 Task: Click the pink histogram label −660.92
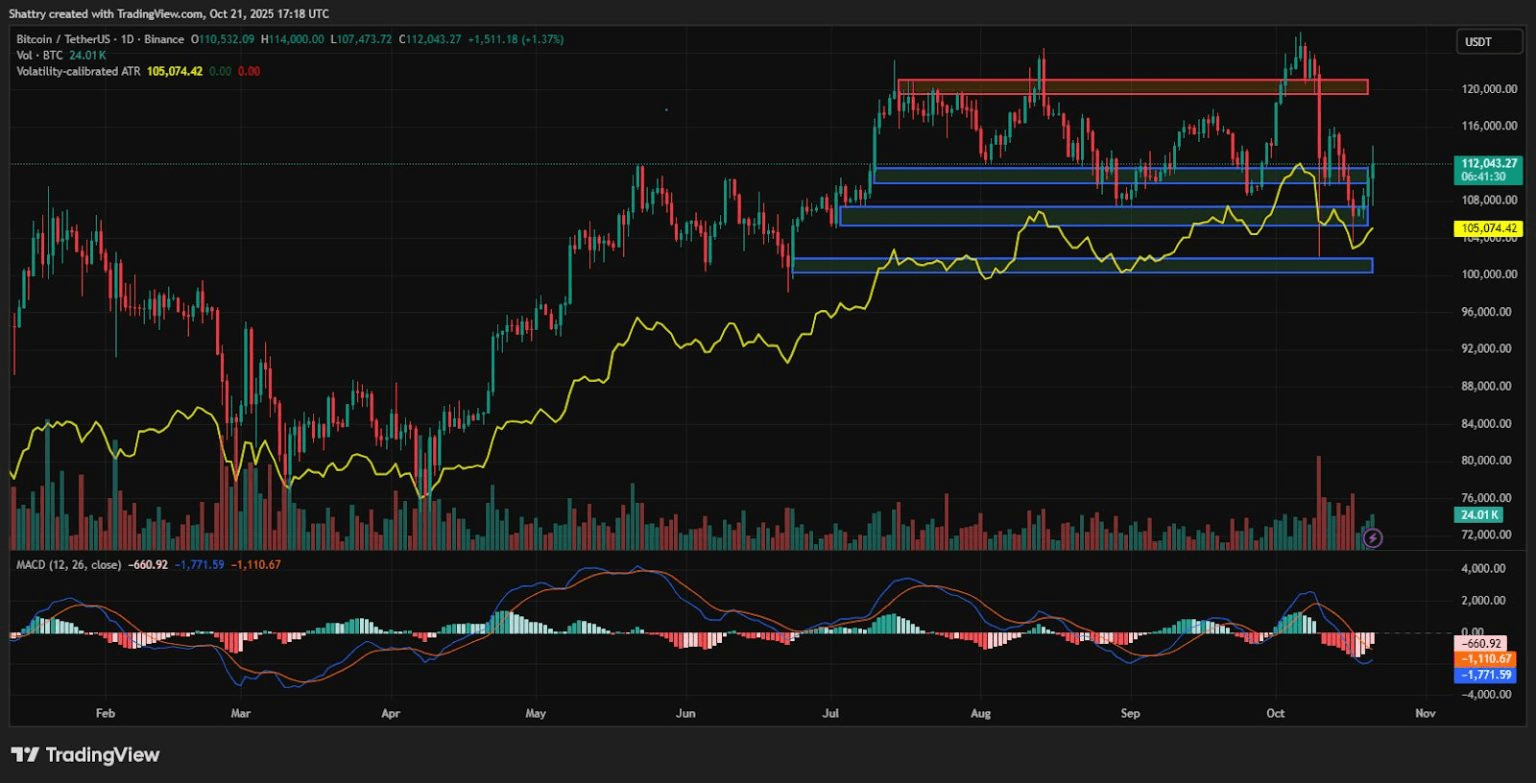click(x=1480, y=643)
